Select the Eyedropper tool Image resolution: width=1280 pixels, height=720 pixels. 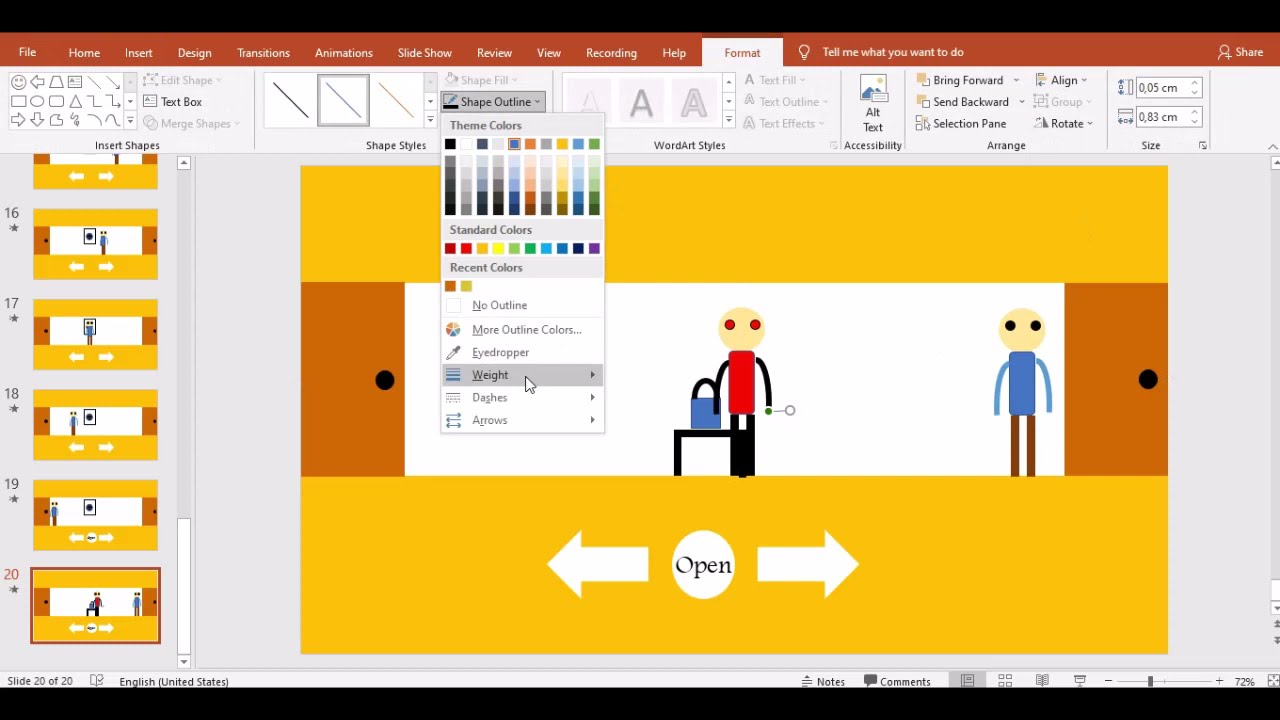tap(522, 353)
